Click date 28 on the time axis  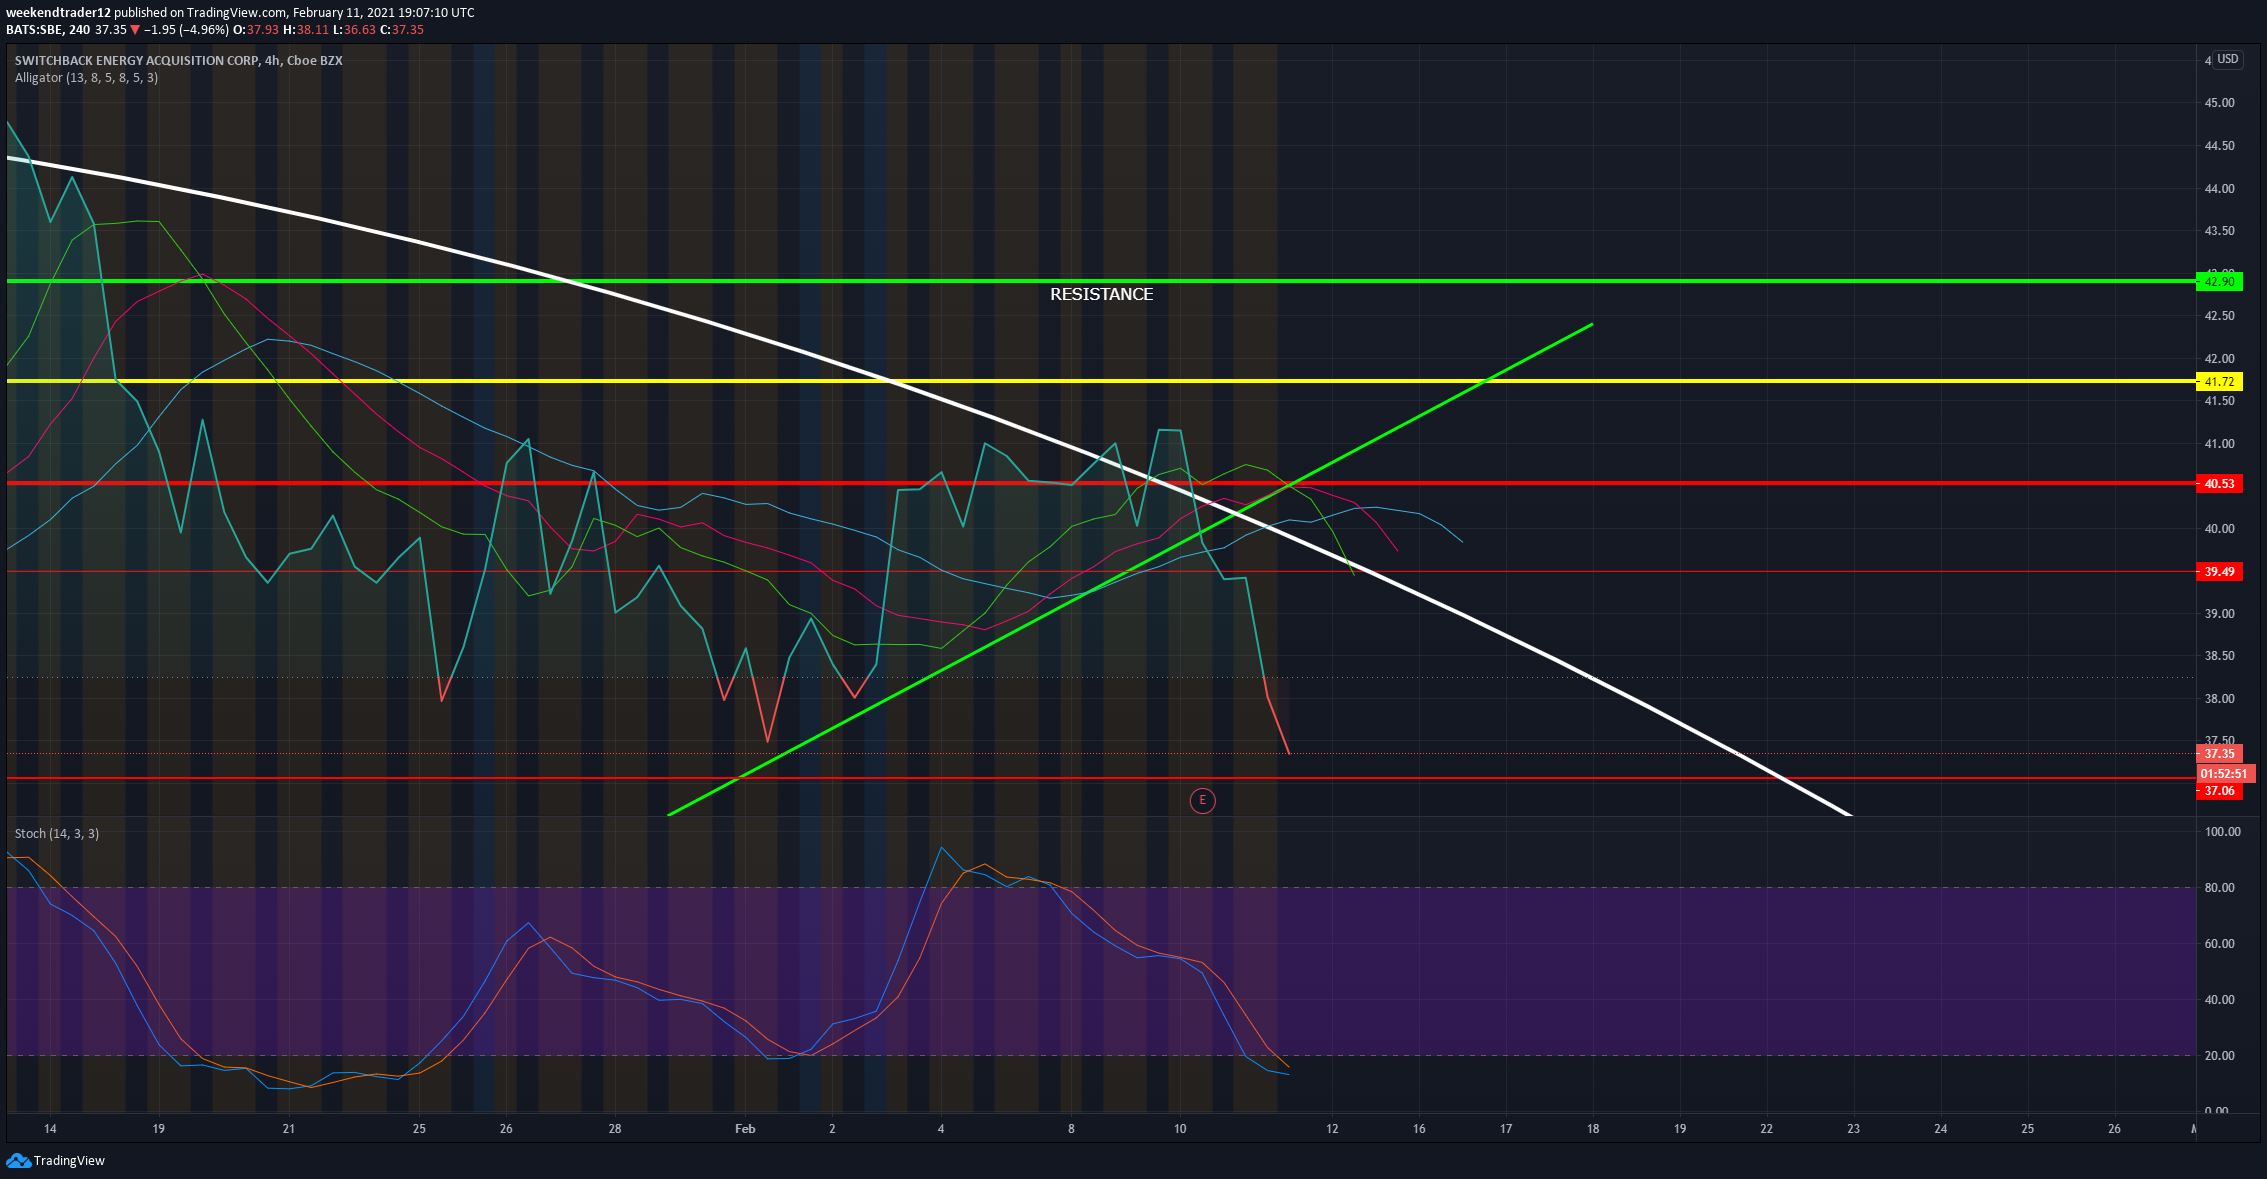615,1129
